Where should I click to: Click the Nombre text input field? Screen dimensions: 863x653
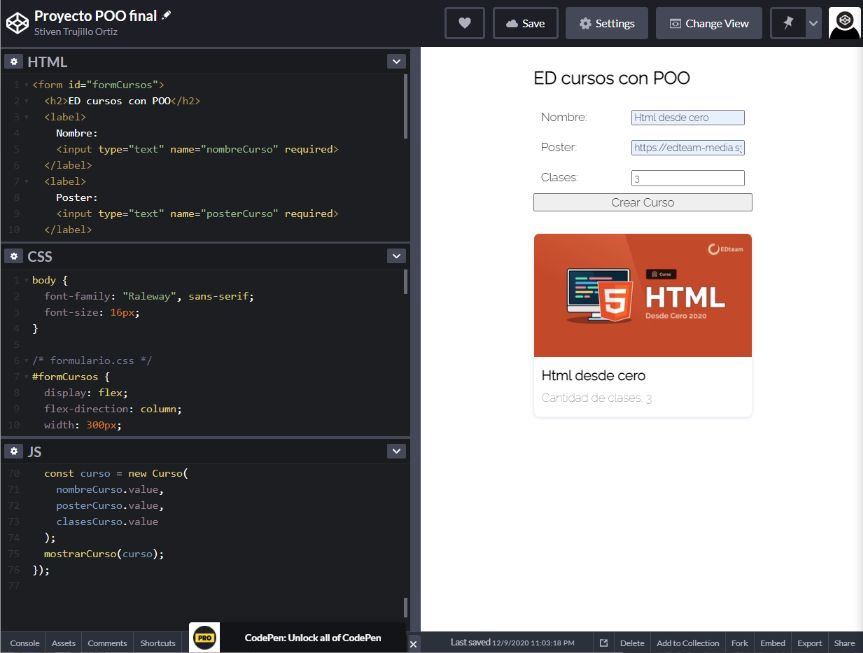689,117
